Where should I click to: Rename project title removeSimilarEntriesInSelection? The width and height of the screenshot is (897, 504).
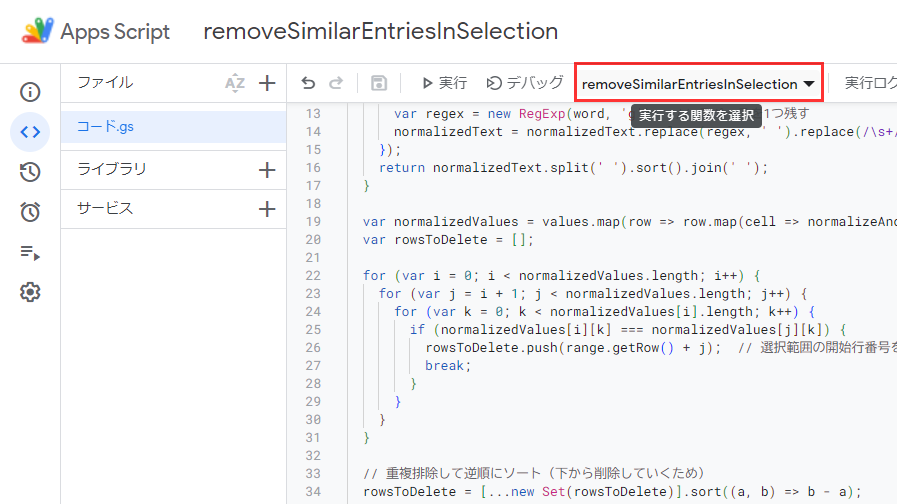(380, 31)
